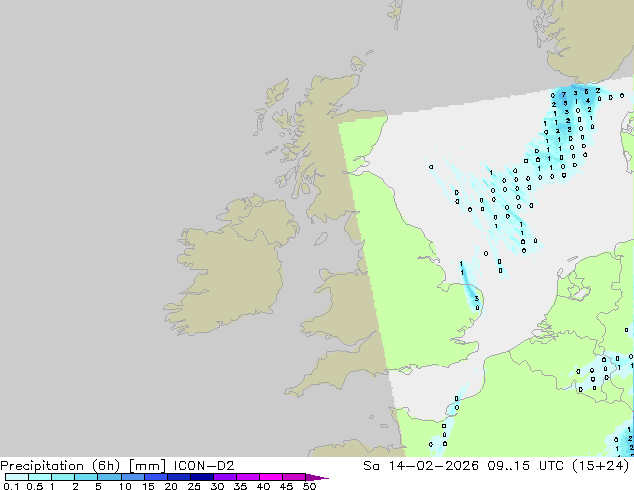Screen dimensions: 634x490
Task: Click the '35' legend tick label
Action: point(240,486)
